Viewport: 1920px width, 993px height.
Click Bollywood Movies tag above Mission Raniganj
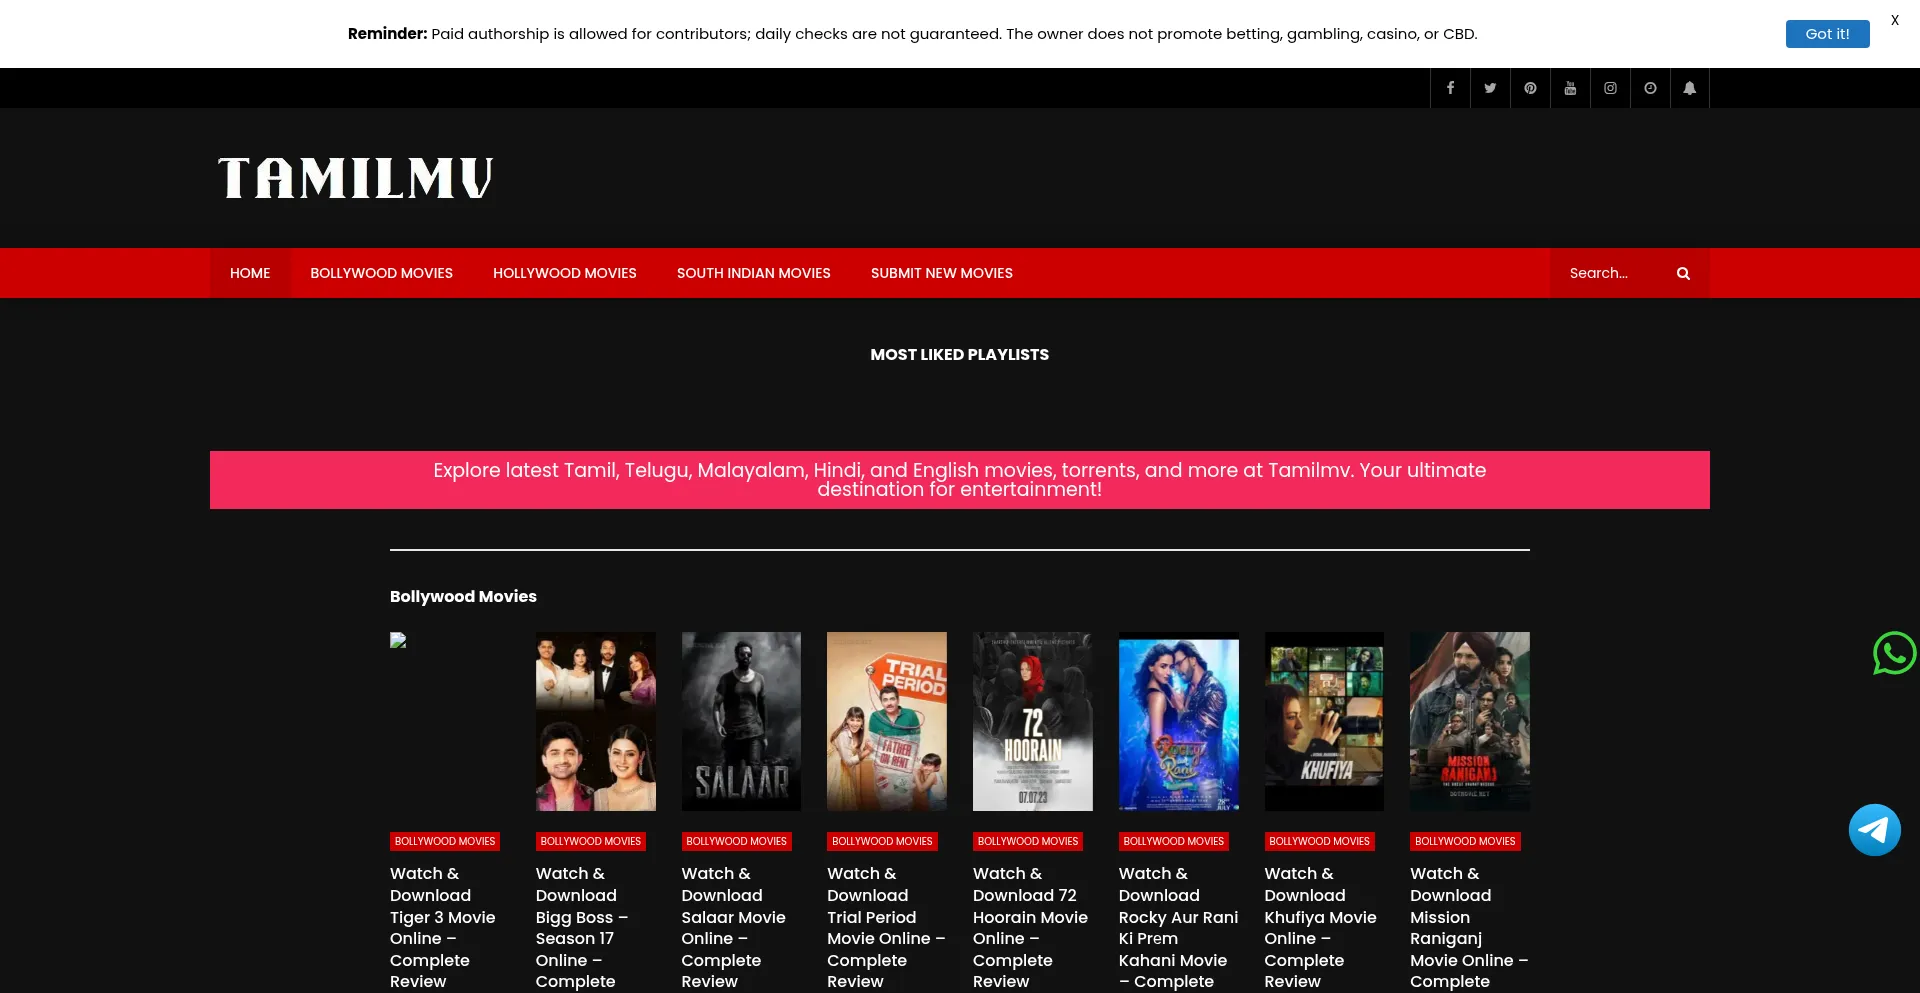point(1465,841)
